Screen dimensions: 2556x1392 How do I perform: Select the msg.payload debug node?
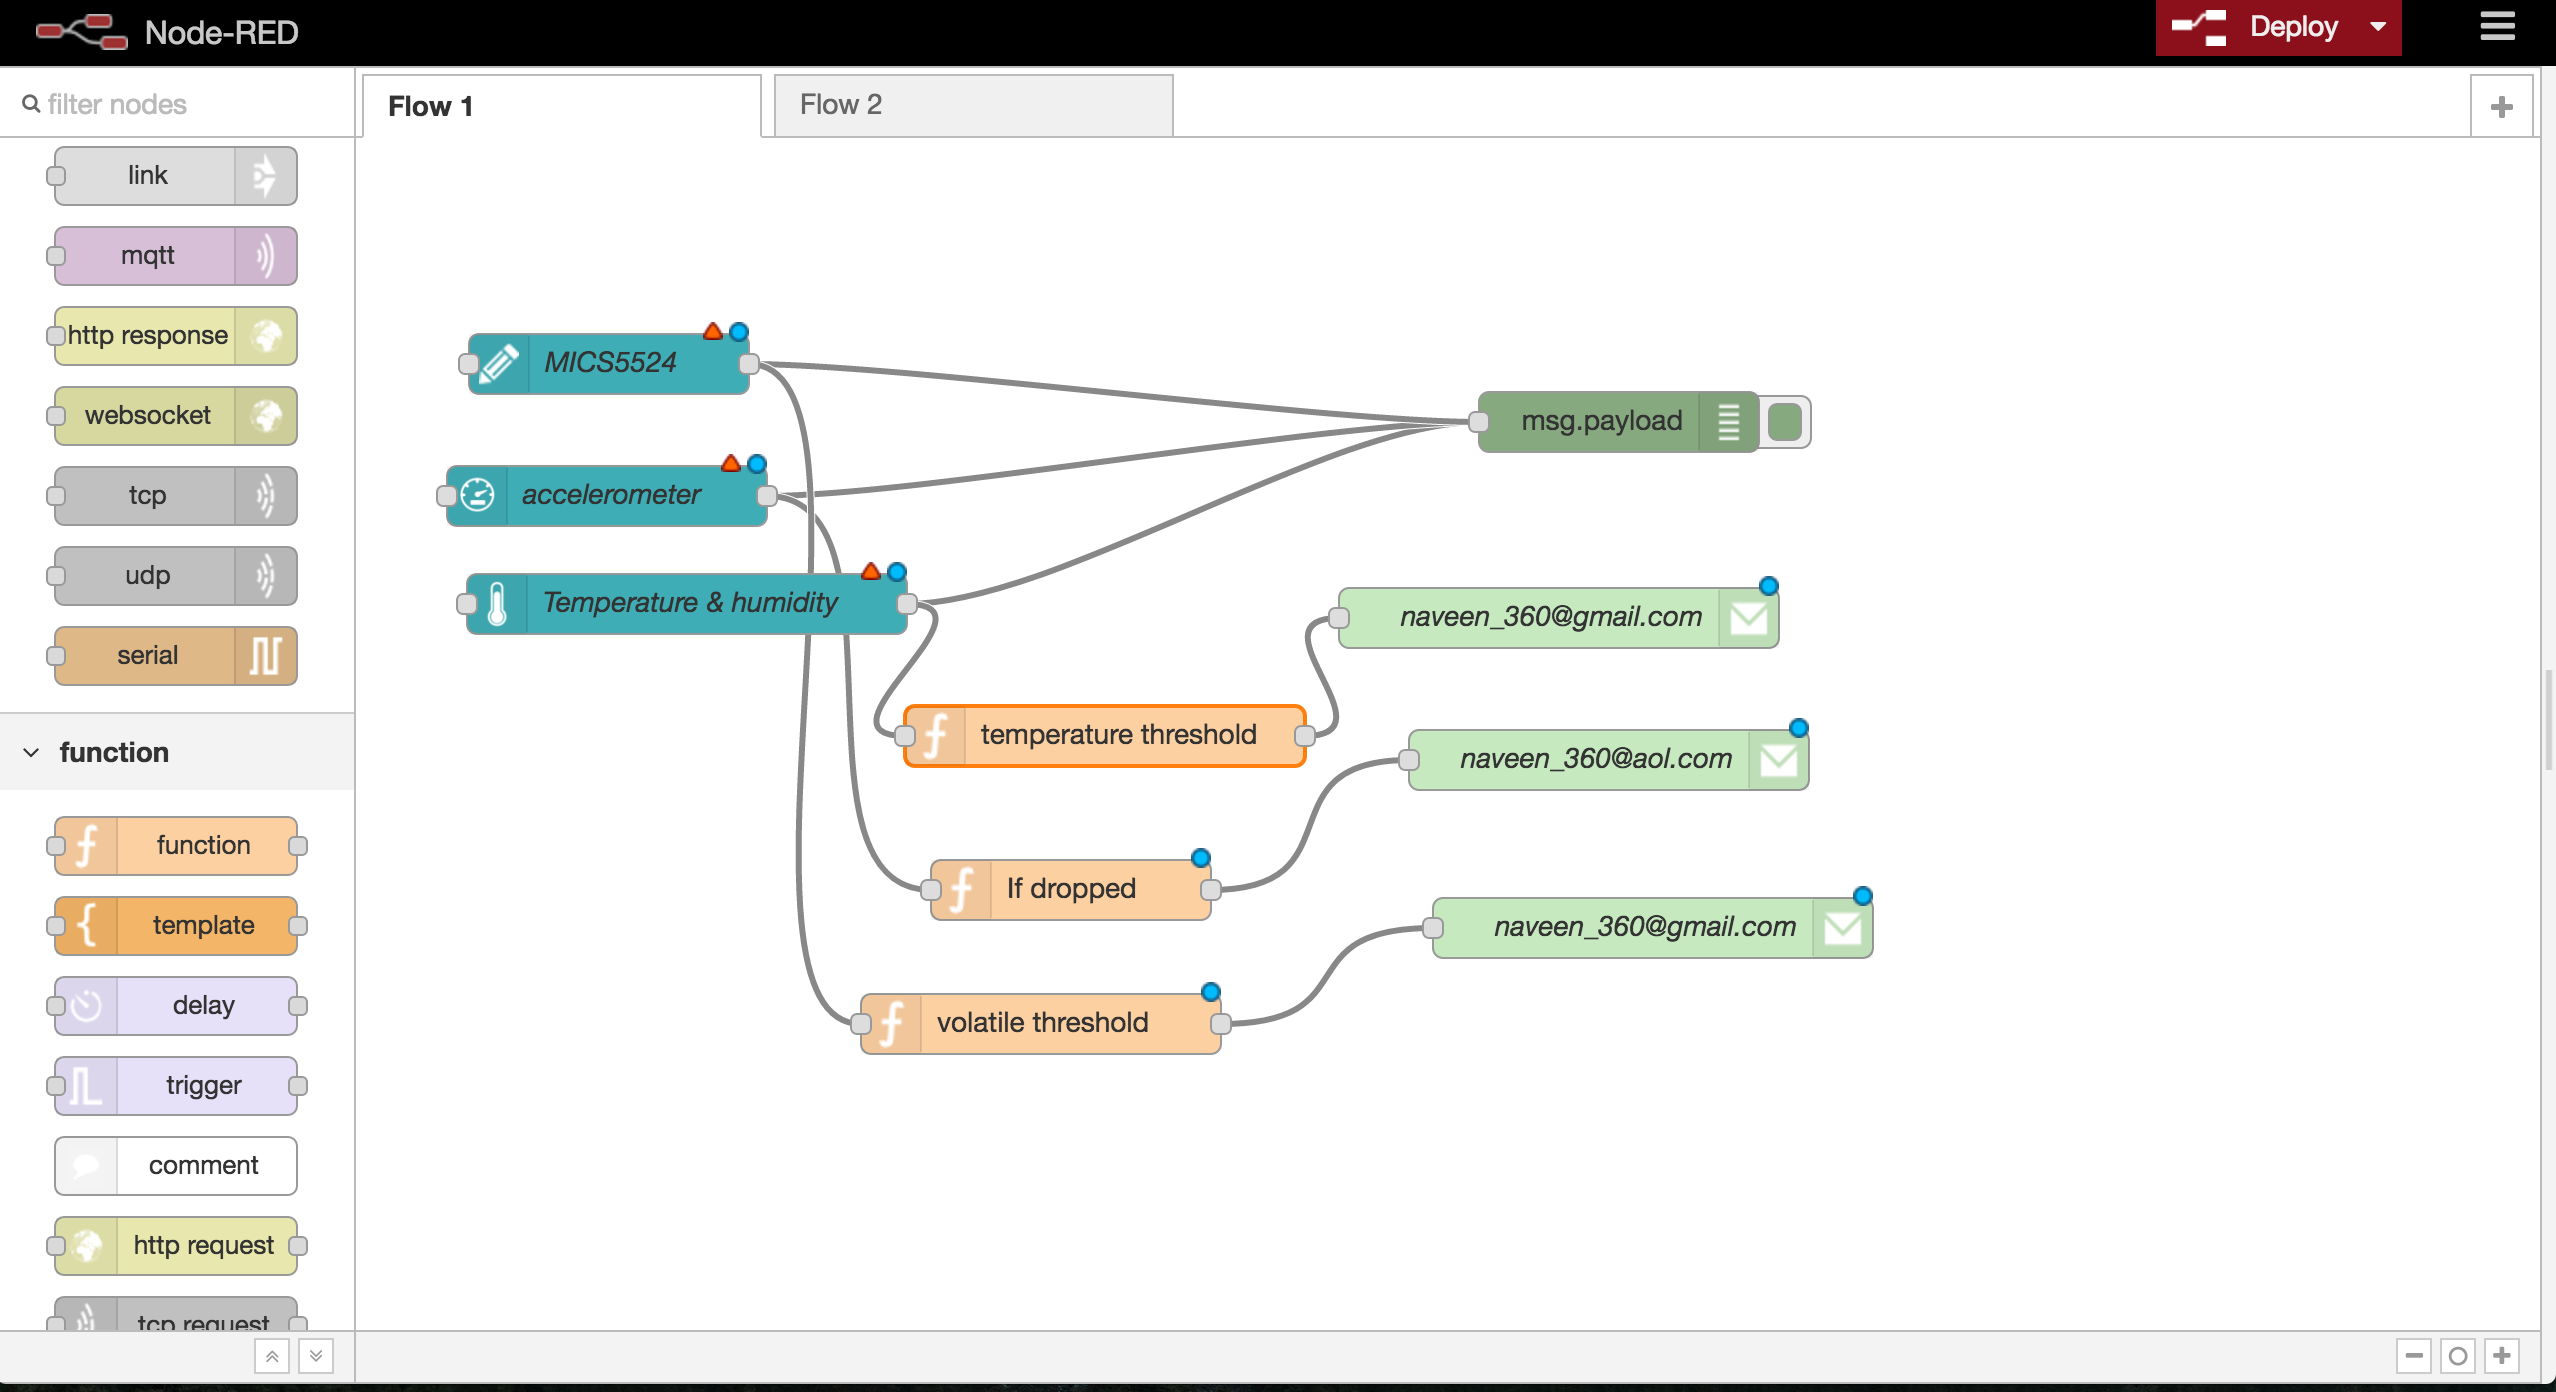point(1619,421)
